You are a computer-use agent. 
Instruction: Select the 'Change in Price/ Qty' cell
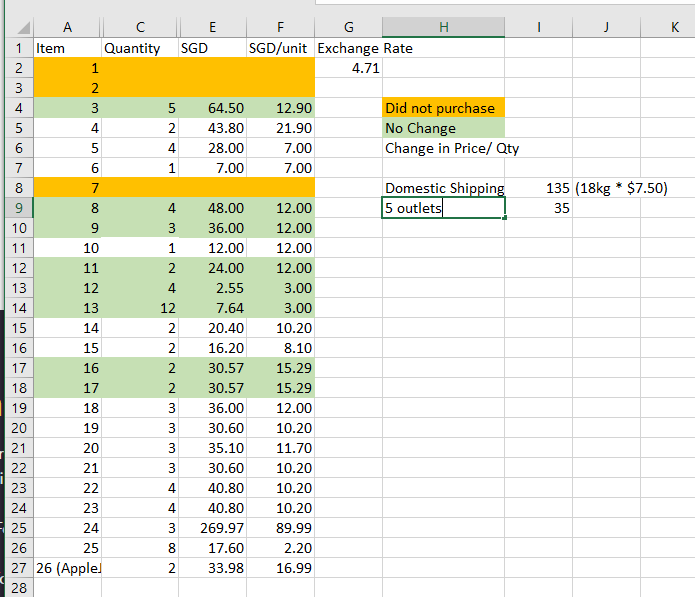click(x=452, y=148)
